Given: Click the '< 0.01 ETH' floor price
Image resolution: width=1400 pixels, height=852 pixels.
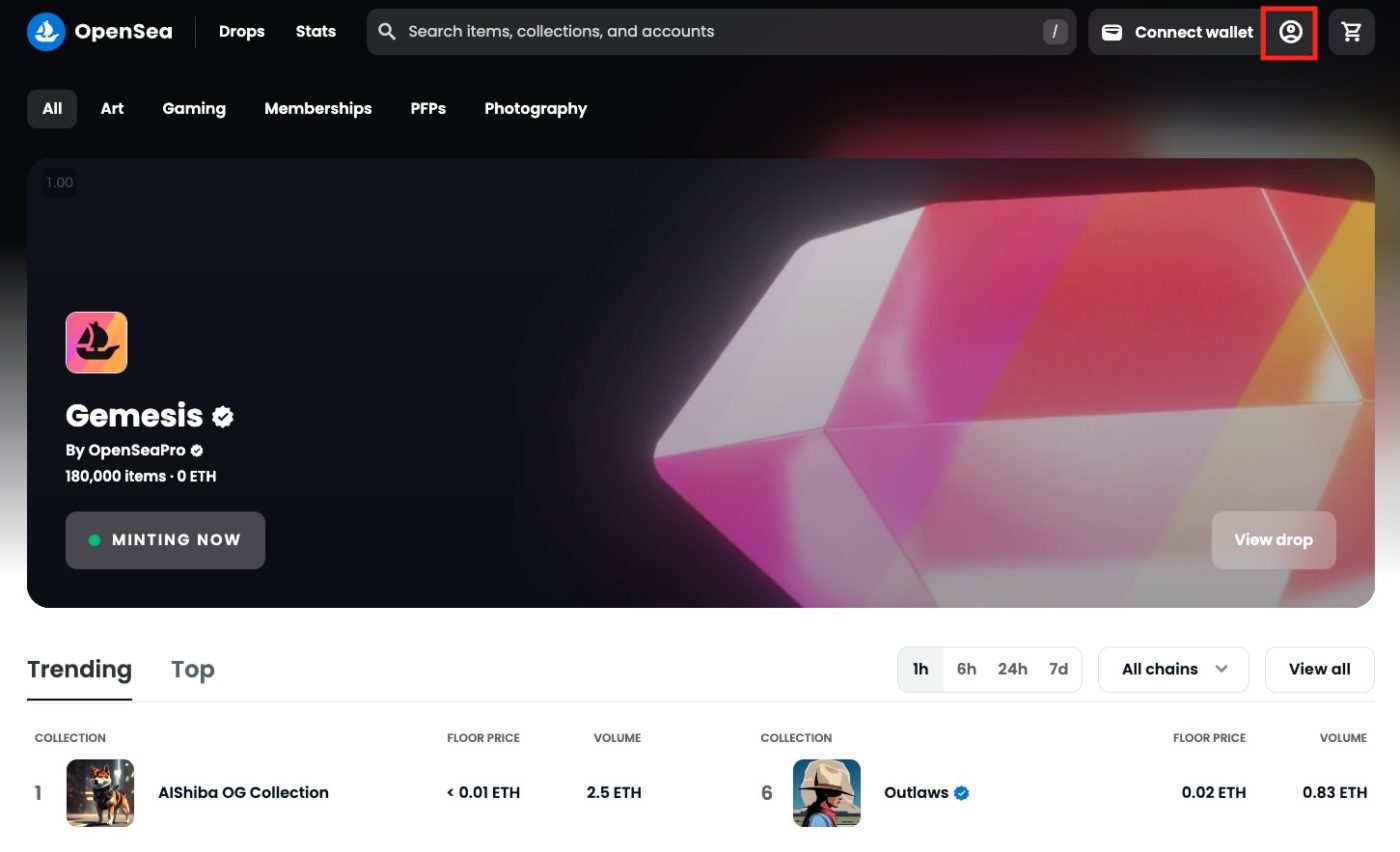Looking at the screenshot, I should pos(483,793).
